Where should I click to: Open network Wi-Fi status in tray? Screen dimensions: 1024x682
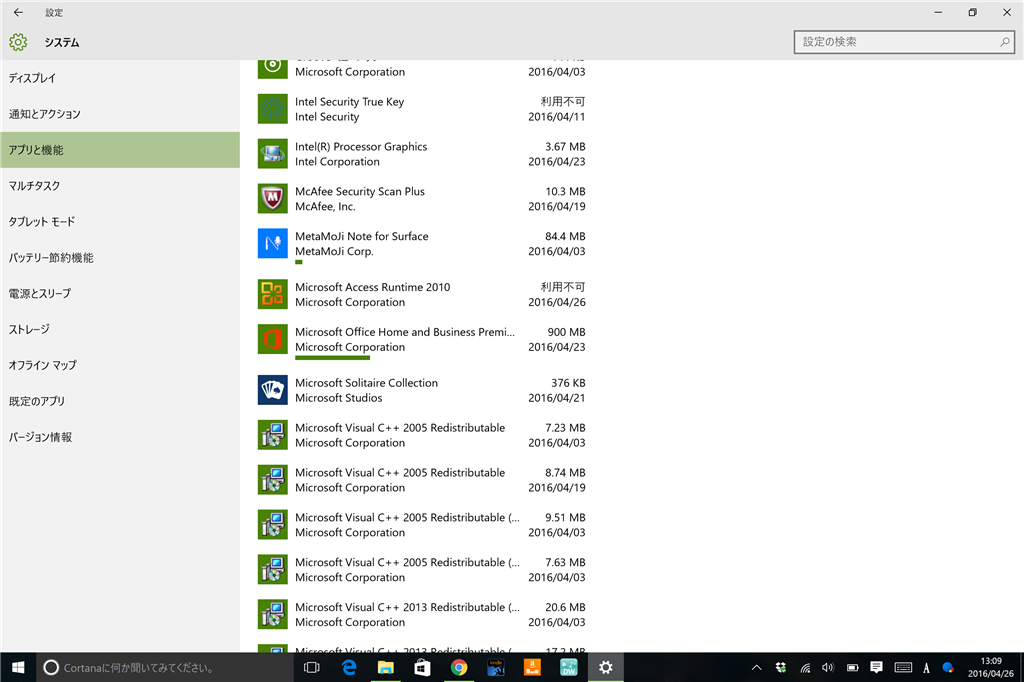point(805,668)
